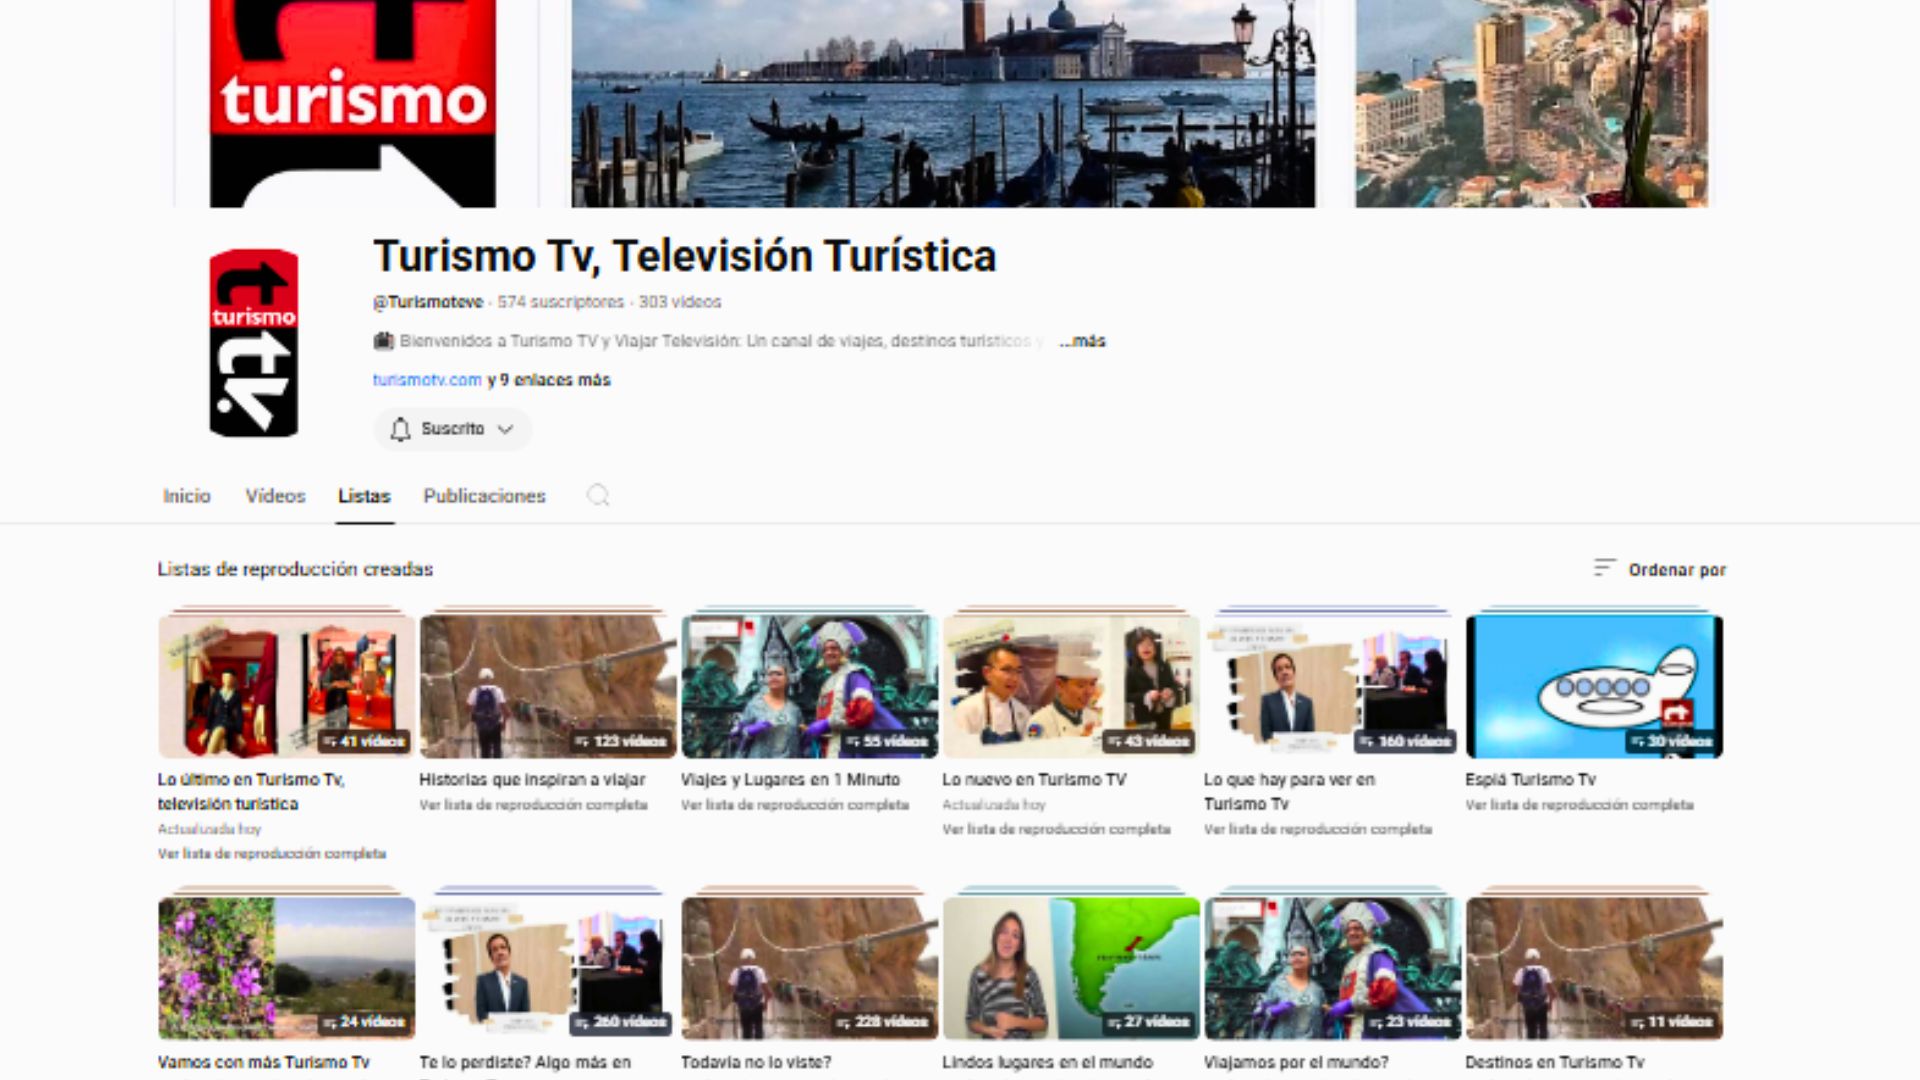This screenshot has width=1920, height=1080.
Task: Open the map presenter 27 videos thumbnail
Action: 1071,968
